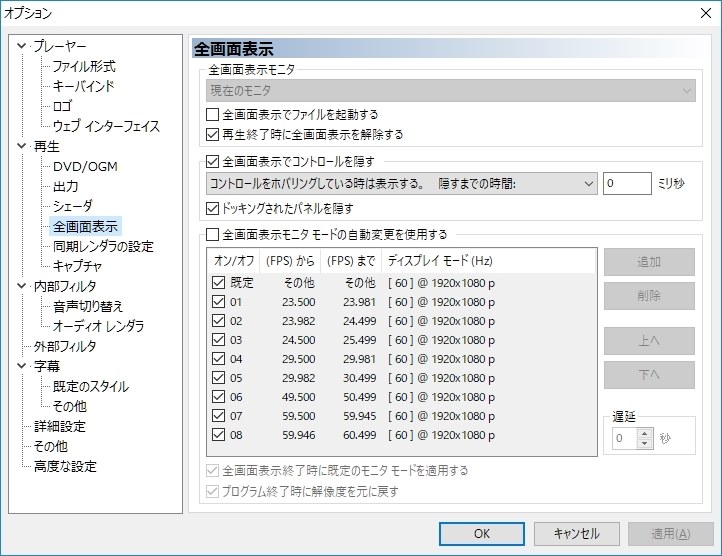
Task: Open ウェブ インターフェイス settings
Action: 106,126
